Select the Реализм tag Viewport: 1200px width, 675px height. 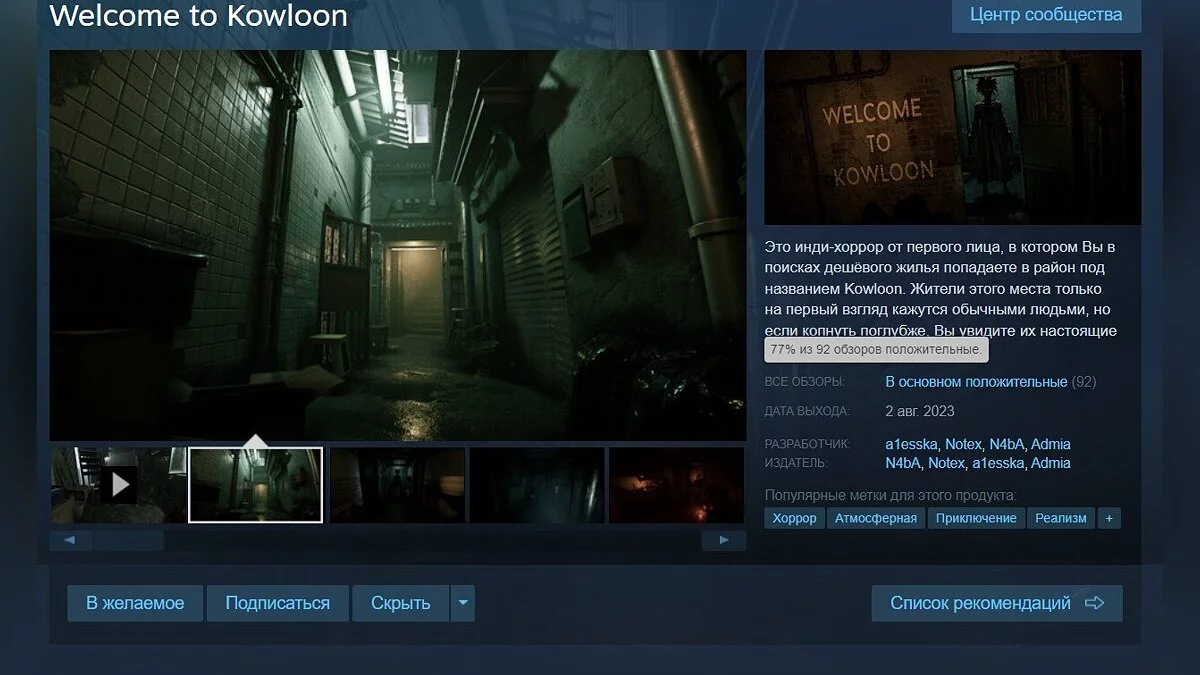coord(1060,518)
